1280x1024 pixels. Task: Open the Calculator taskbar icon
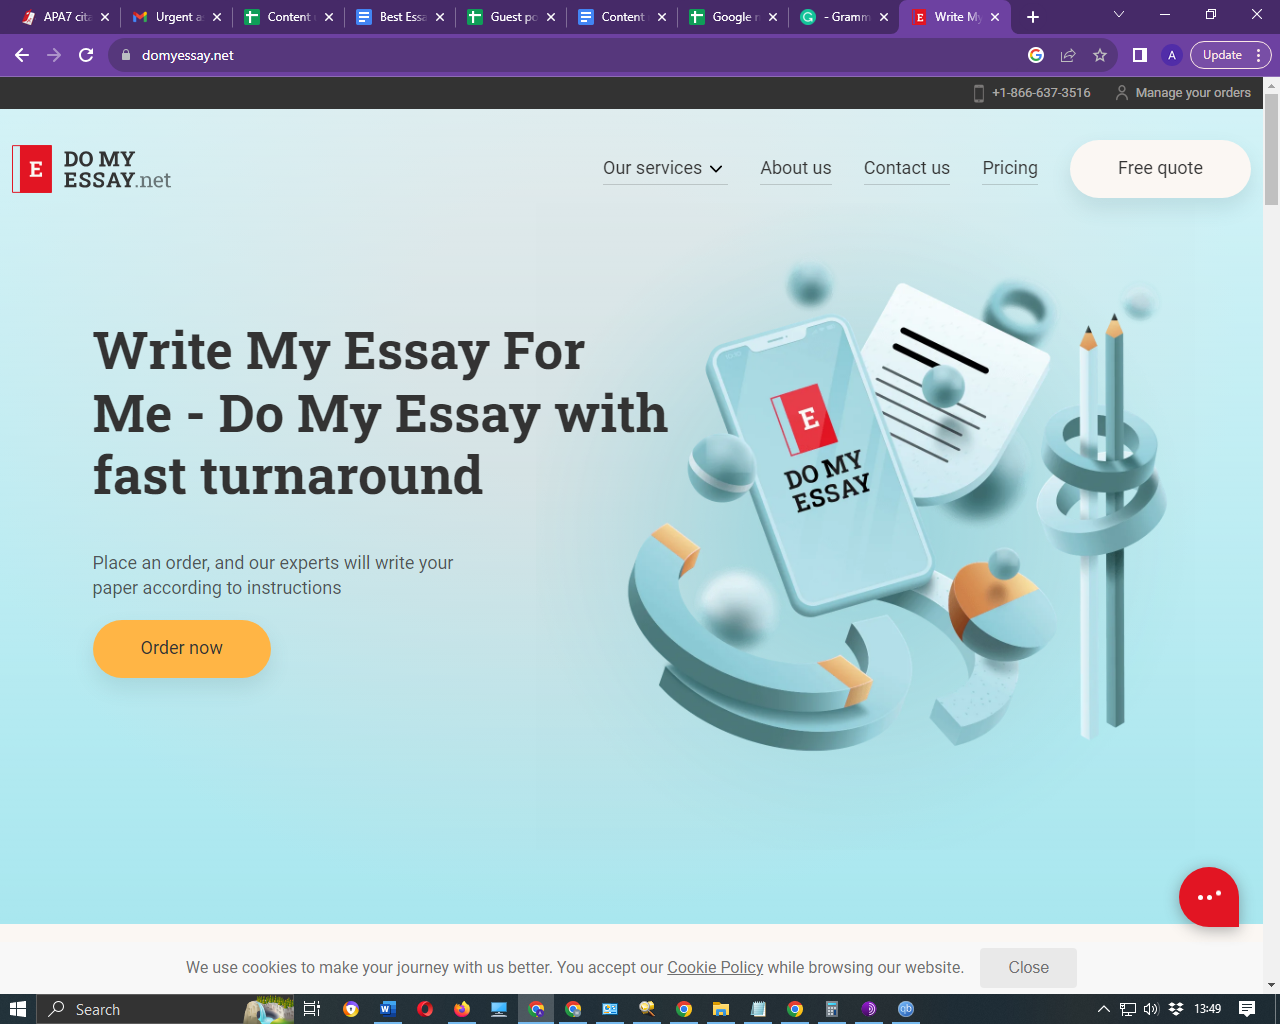831,1009
